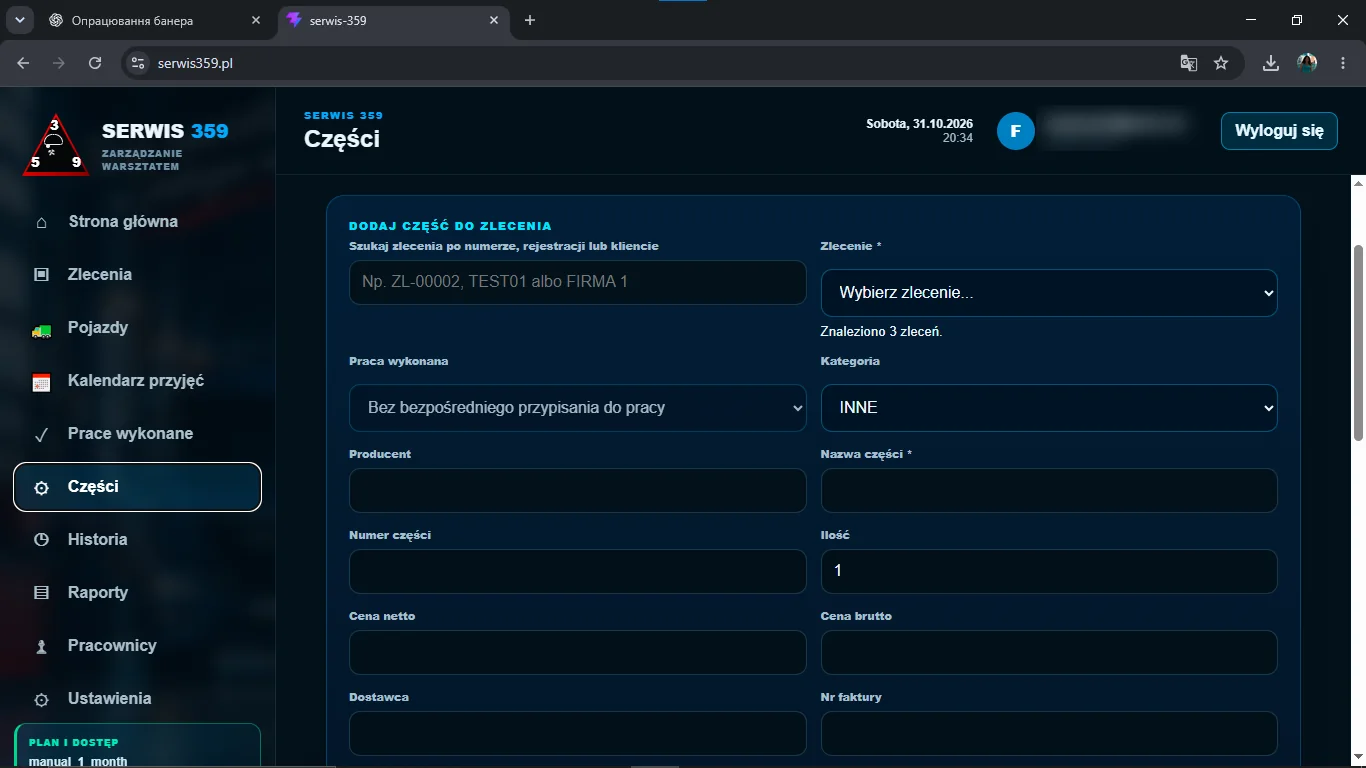Expand the Kategoria dropdown showing INNE
Screen dimensions: 1366x768
[x=1049, y=408]
